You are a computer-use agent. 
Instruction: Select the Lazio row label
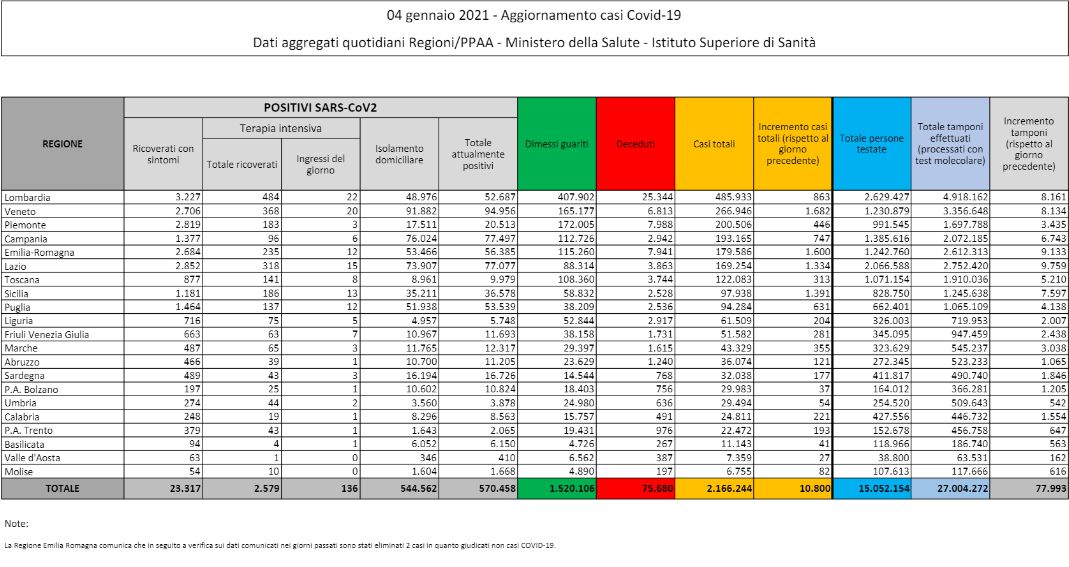point(15,266)
